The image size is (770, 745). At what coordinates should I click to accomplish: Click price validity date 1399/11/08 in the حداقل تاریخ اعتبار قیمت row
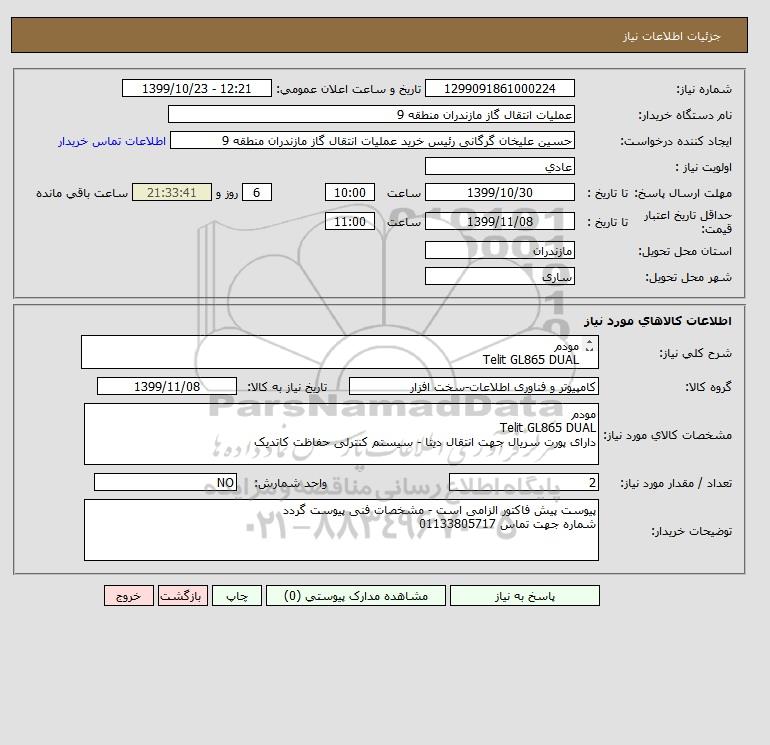click(499, 221)
